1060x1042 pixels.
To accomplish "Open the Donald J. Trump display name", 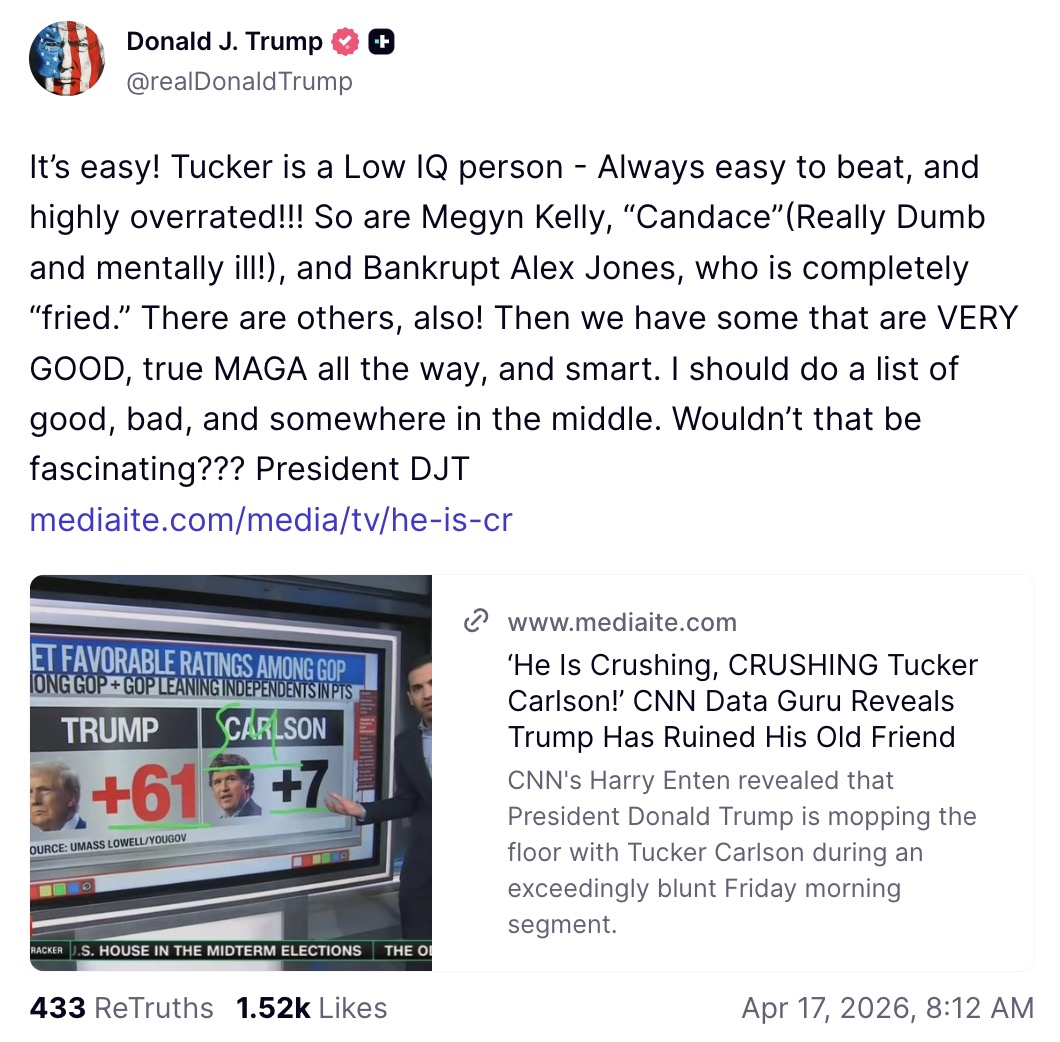I will tap(224, 42).
